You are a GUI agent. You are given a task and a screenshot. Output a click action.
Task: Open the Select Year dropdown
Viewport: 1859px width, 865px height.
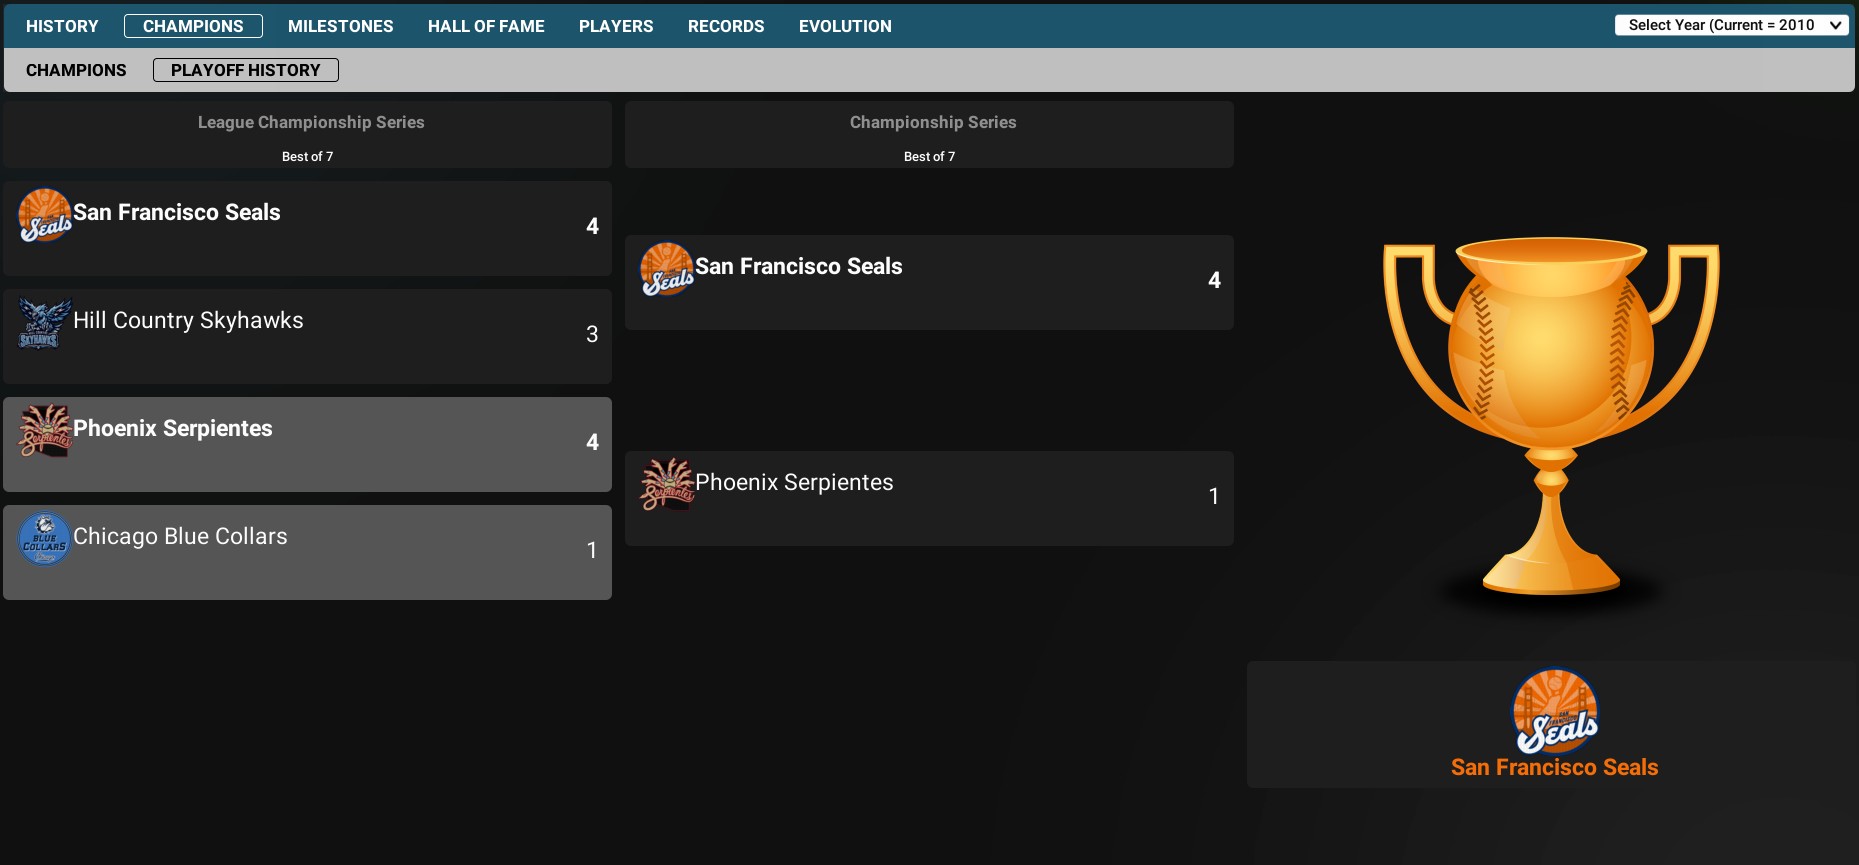point(1731,25)
